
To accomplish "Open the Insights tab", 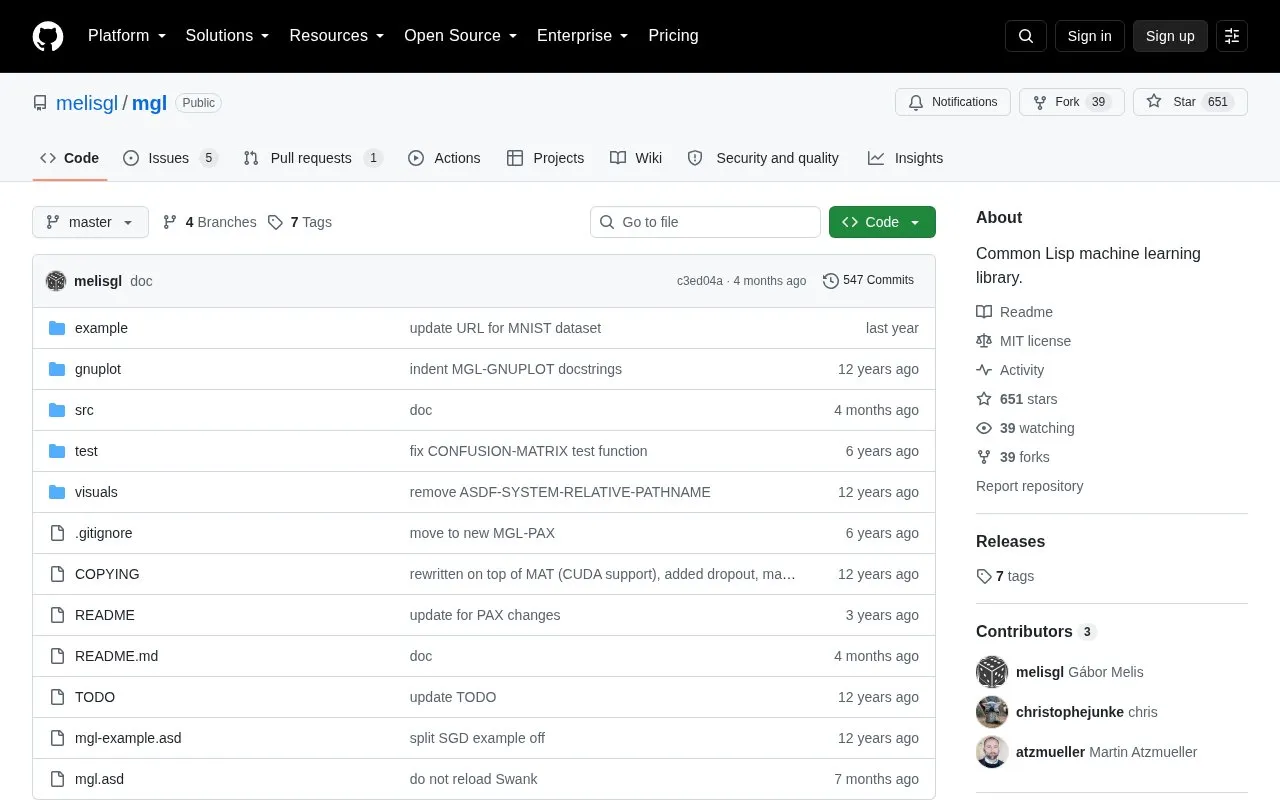I will tap(905, 158).
